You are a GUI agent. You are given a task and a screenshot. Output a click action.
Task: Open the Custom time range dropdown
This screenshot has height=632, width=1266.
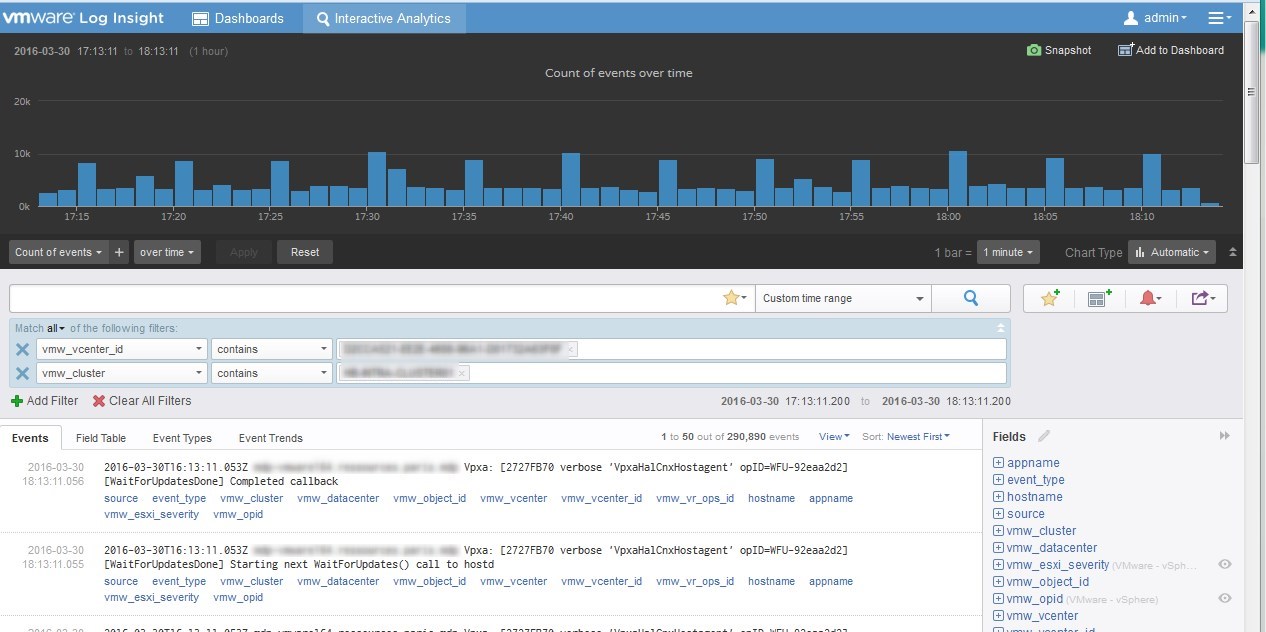point(843,298)
